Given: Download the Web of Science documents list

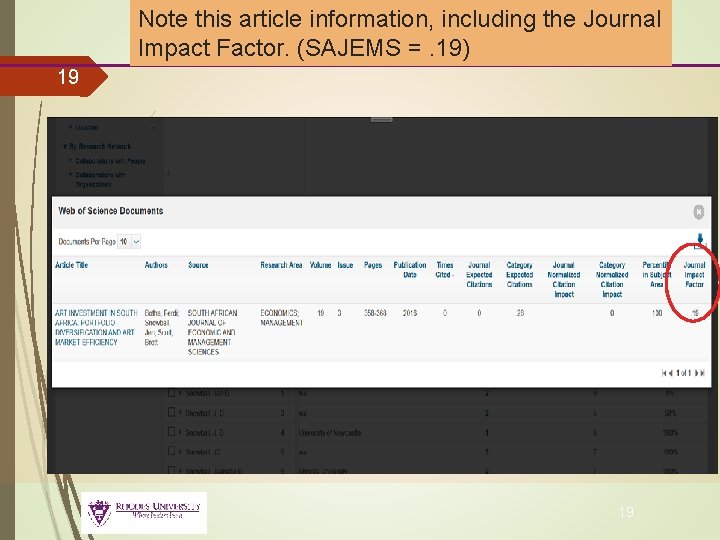Looking at the screenshot, I should pos(699,240).
